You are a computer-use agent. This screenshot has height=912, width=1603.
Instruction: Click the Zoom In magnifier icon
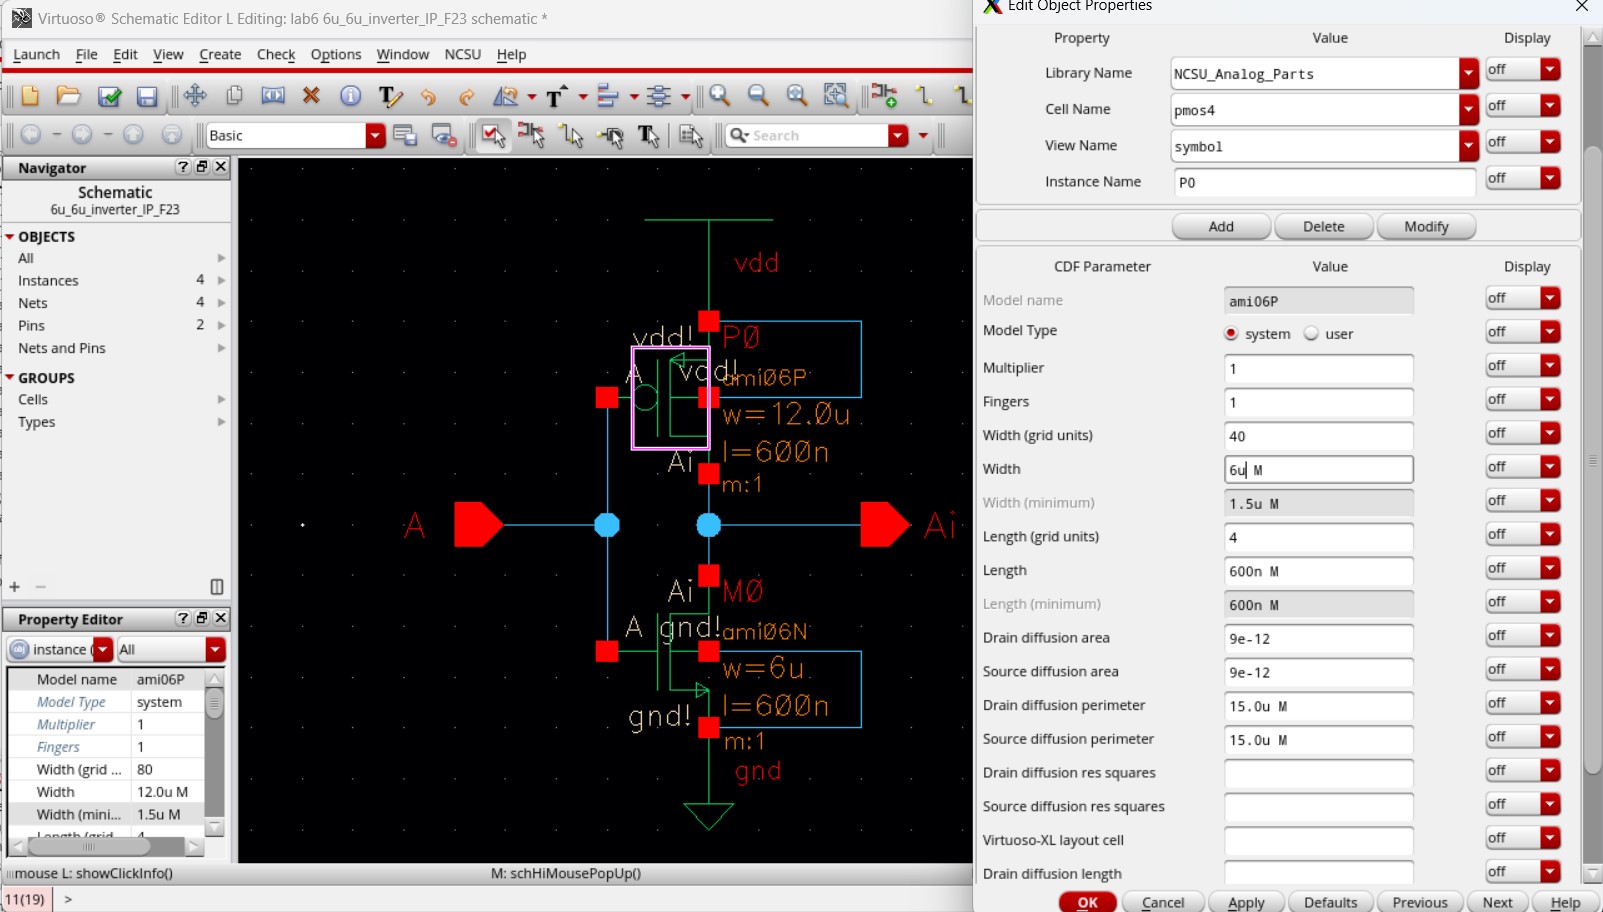coord(719,95)
